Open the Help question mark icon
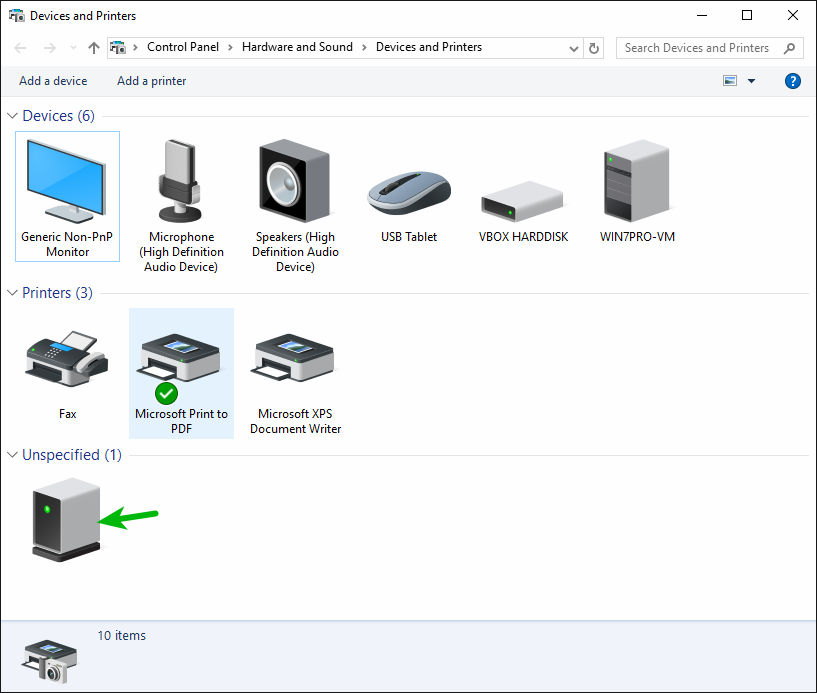Screen dimensions: 817x693 (793, 81)
